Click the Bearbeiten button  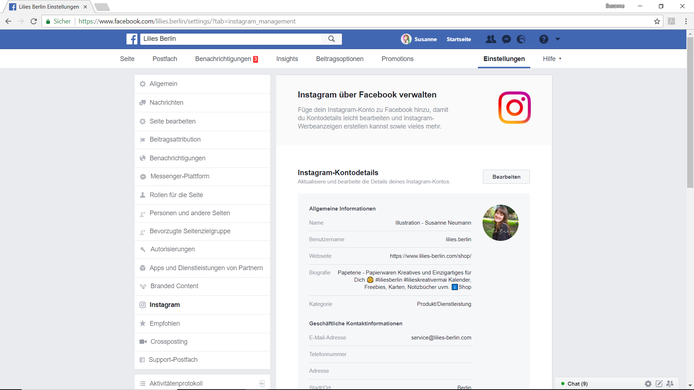pyautogui.click(x=506, y=177)
